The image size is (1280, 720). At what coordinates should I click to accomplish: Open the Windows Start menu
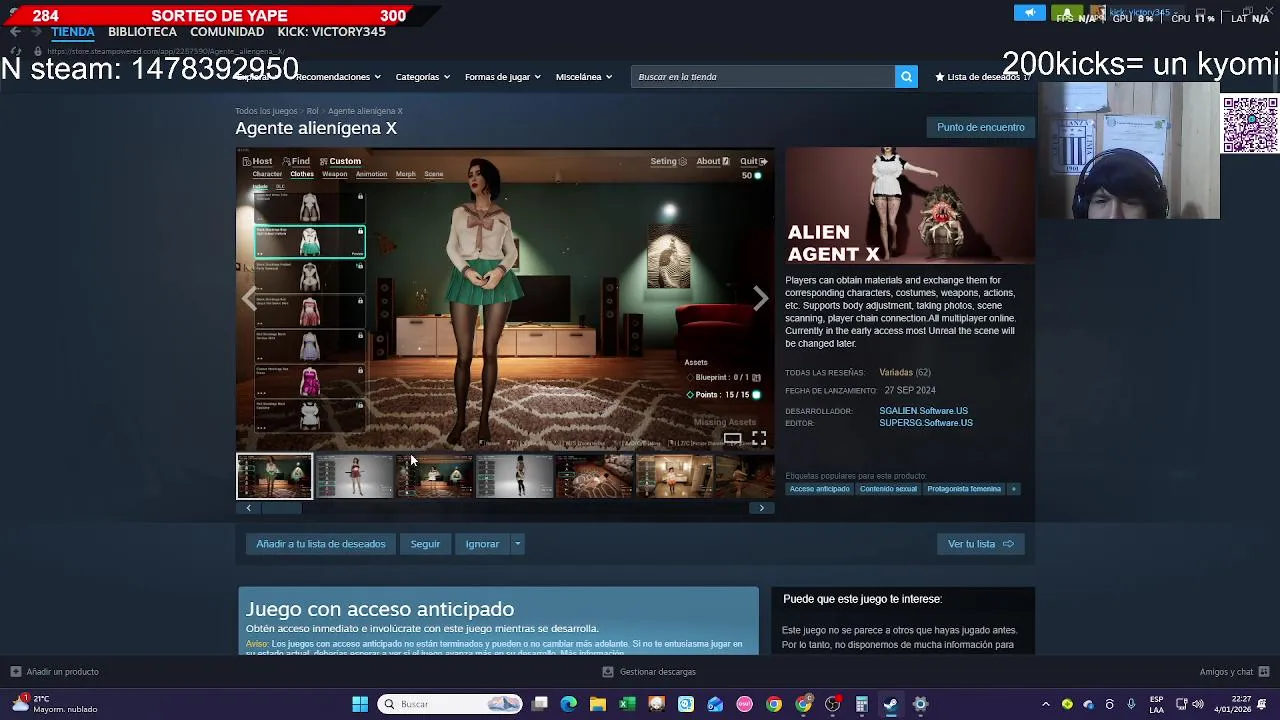(x=360, y=704)
